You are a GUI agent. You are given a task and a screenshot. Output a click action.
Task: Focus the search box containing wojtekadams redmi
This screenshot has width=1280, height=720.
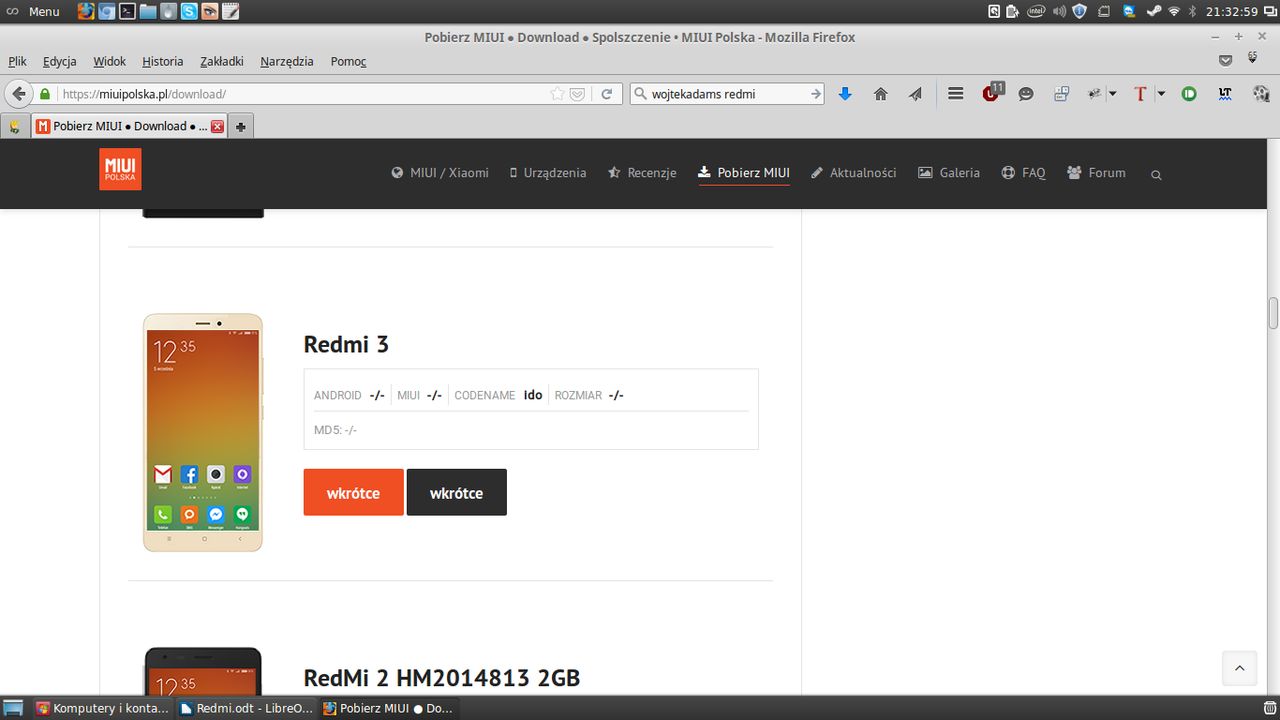pyautogui.click(x=728, y=94)
